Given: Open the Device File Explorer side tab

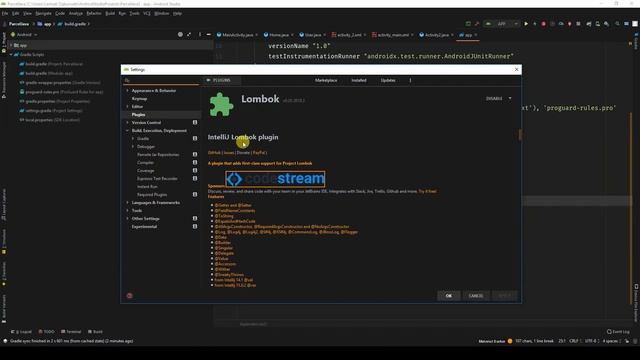Looking at the screenshot, I should point(636,303).
